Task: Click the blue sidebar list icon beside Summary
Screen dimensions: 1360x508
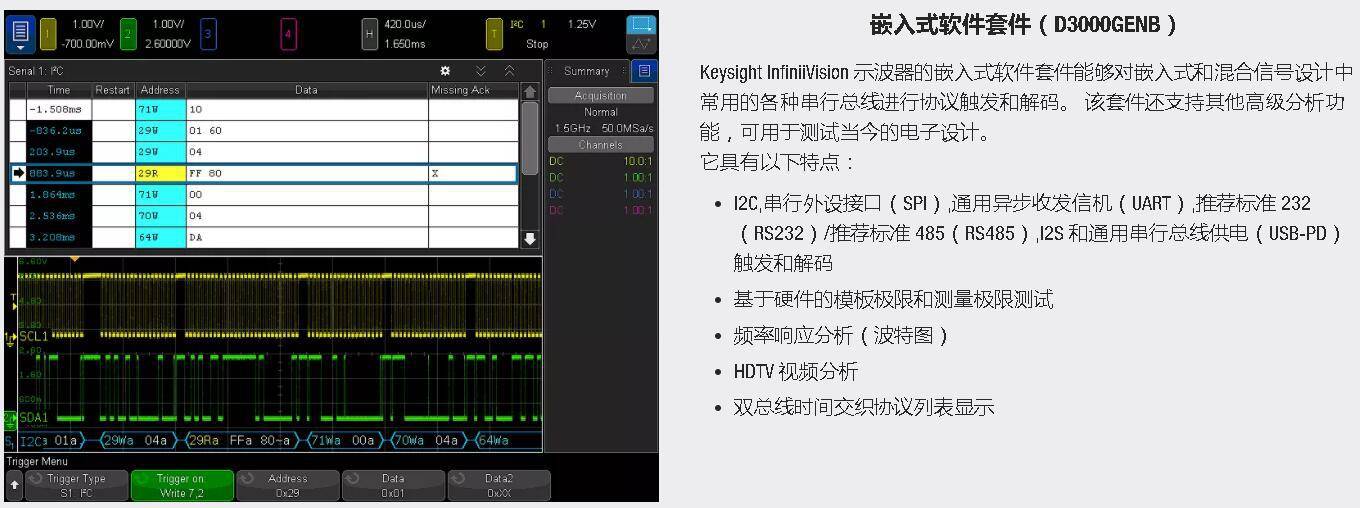Action: pos(644,71)
